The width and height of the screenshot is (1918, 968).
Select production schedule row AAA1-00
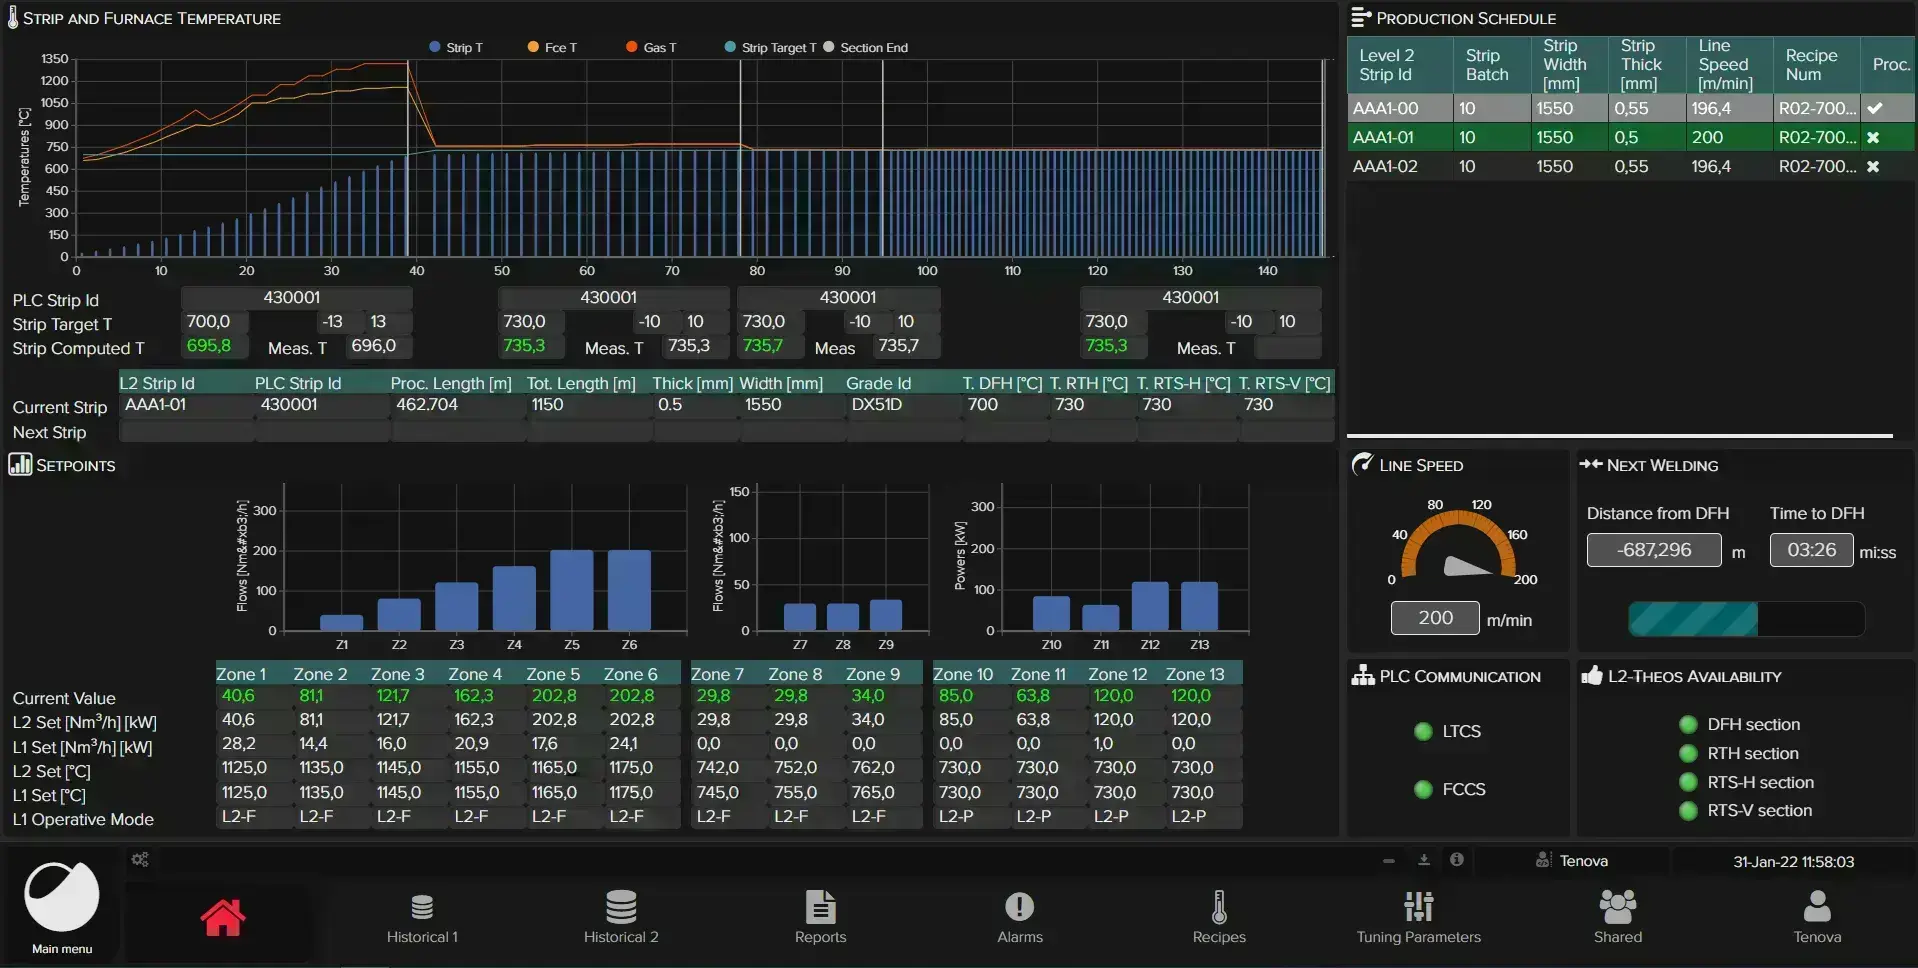[1630, 108]
